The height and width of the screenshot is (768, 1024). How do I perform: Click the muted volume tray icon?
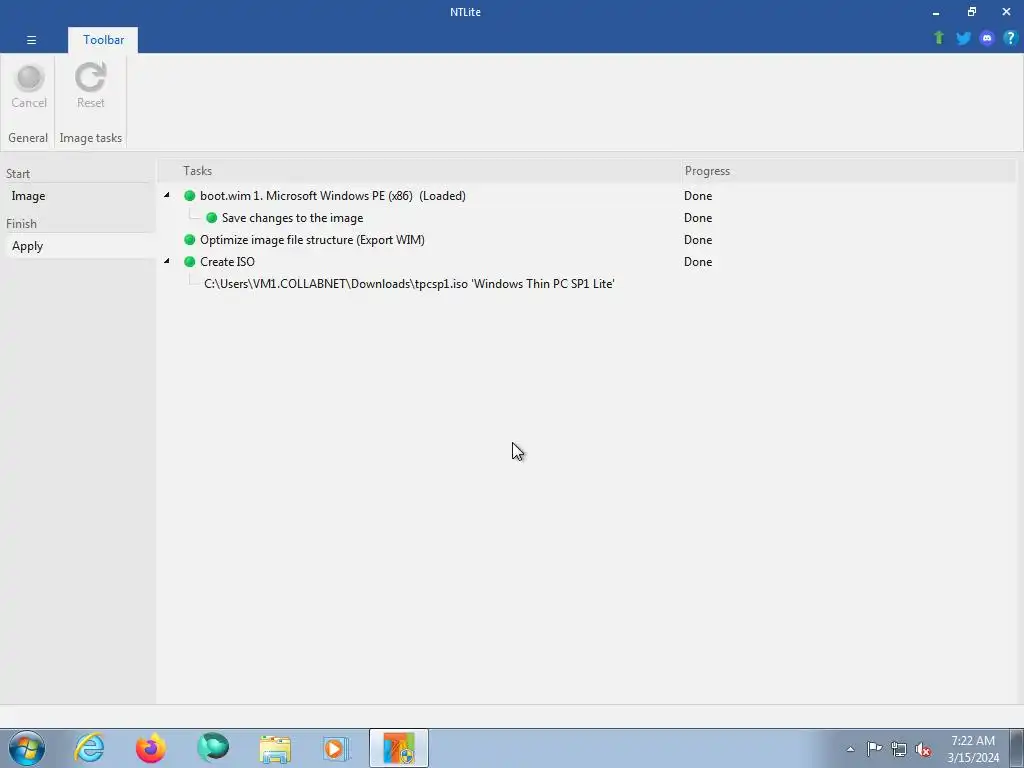click(923, 749)
